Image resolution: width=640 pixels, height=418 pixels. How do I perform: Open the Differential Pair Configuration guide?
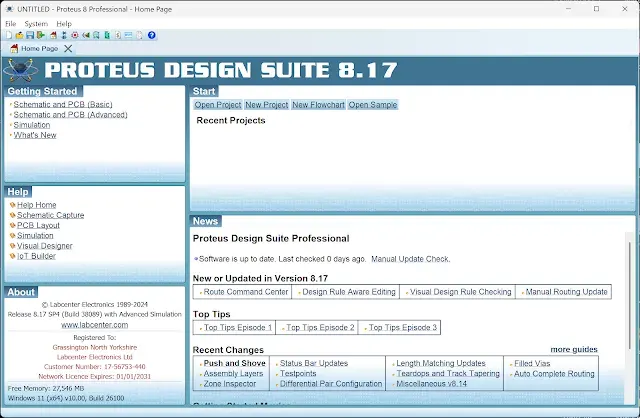tap(331, 384)
